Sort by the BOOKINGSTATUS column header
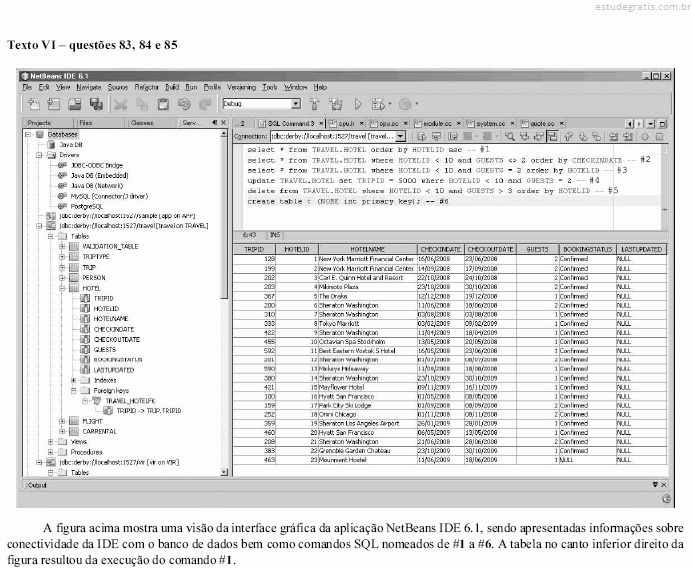Screen dimensions: 692x568 pos(587,249)
